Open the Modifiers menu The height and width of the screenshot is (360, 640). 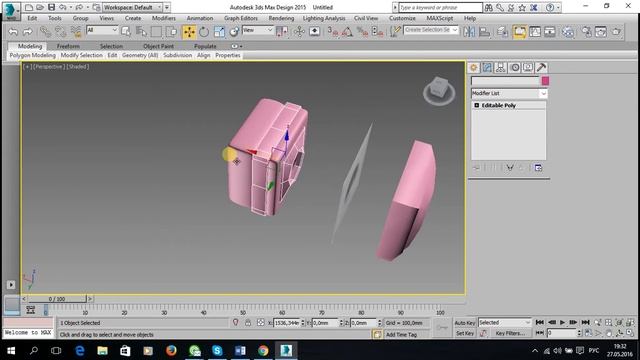coord(164,18)
